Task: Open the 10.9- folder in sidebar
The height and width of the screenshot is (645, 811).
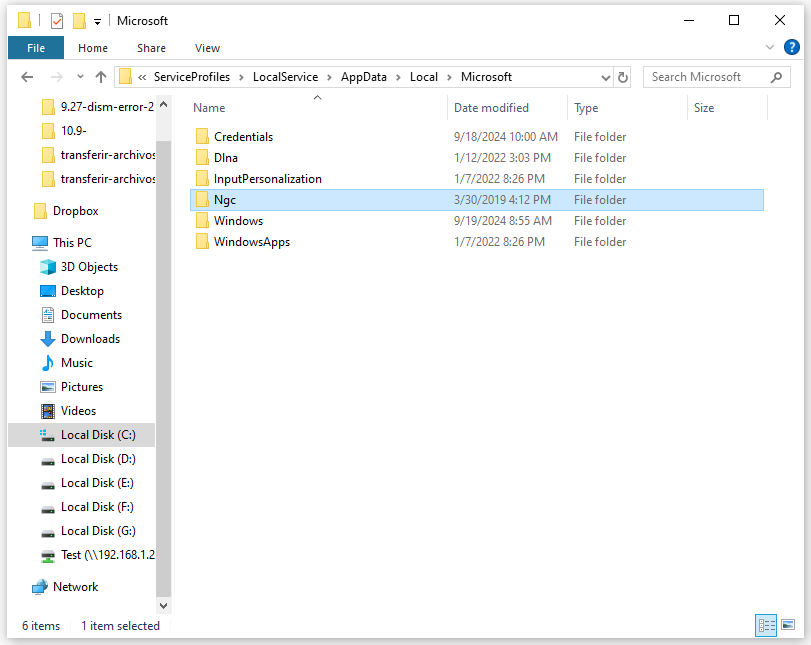Action: tap(64, 131)
